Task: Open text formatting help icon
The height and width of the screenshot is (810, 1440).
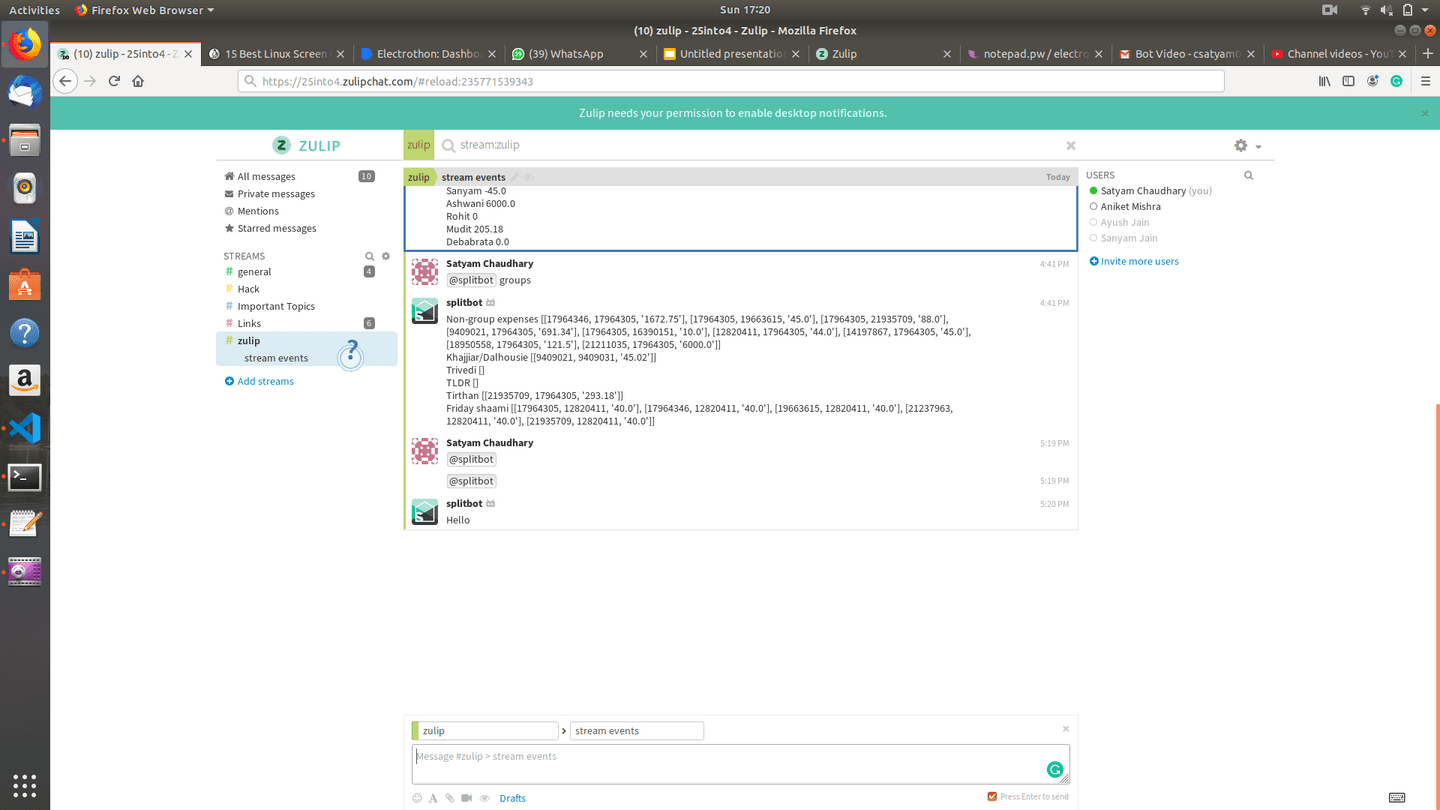Action: tap(433, 798)
